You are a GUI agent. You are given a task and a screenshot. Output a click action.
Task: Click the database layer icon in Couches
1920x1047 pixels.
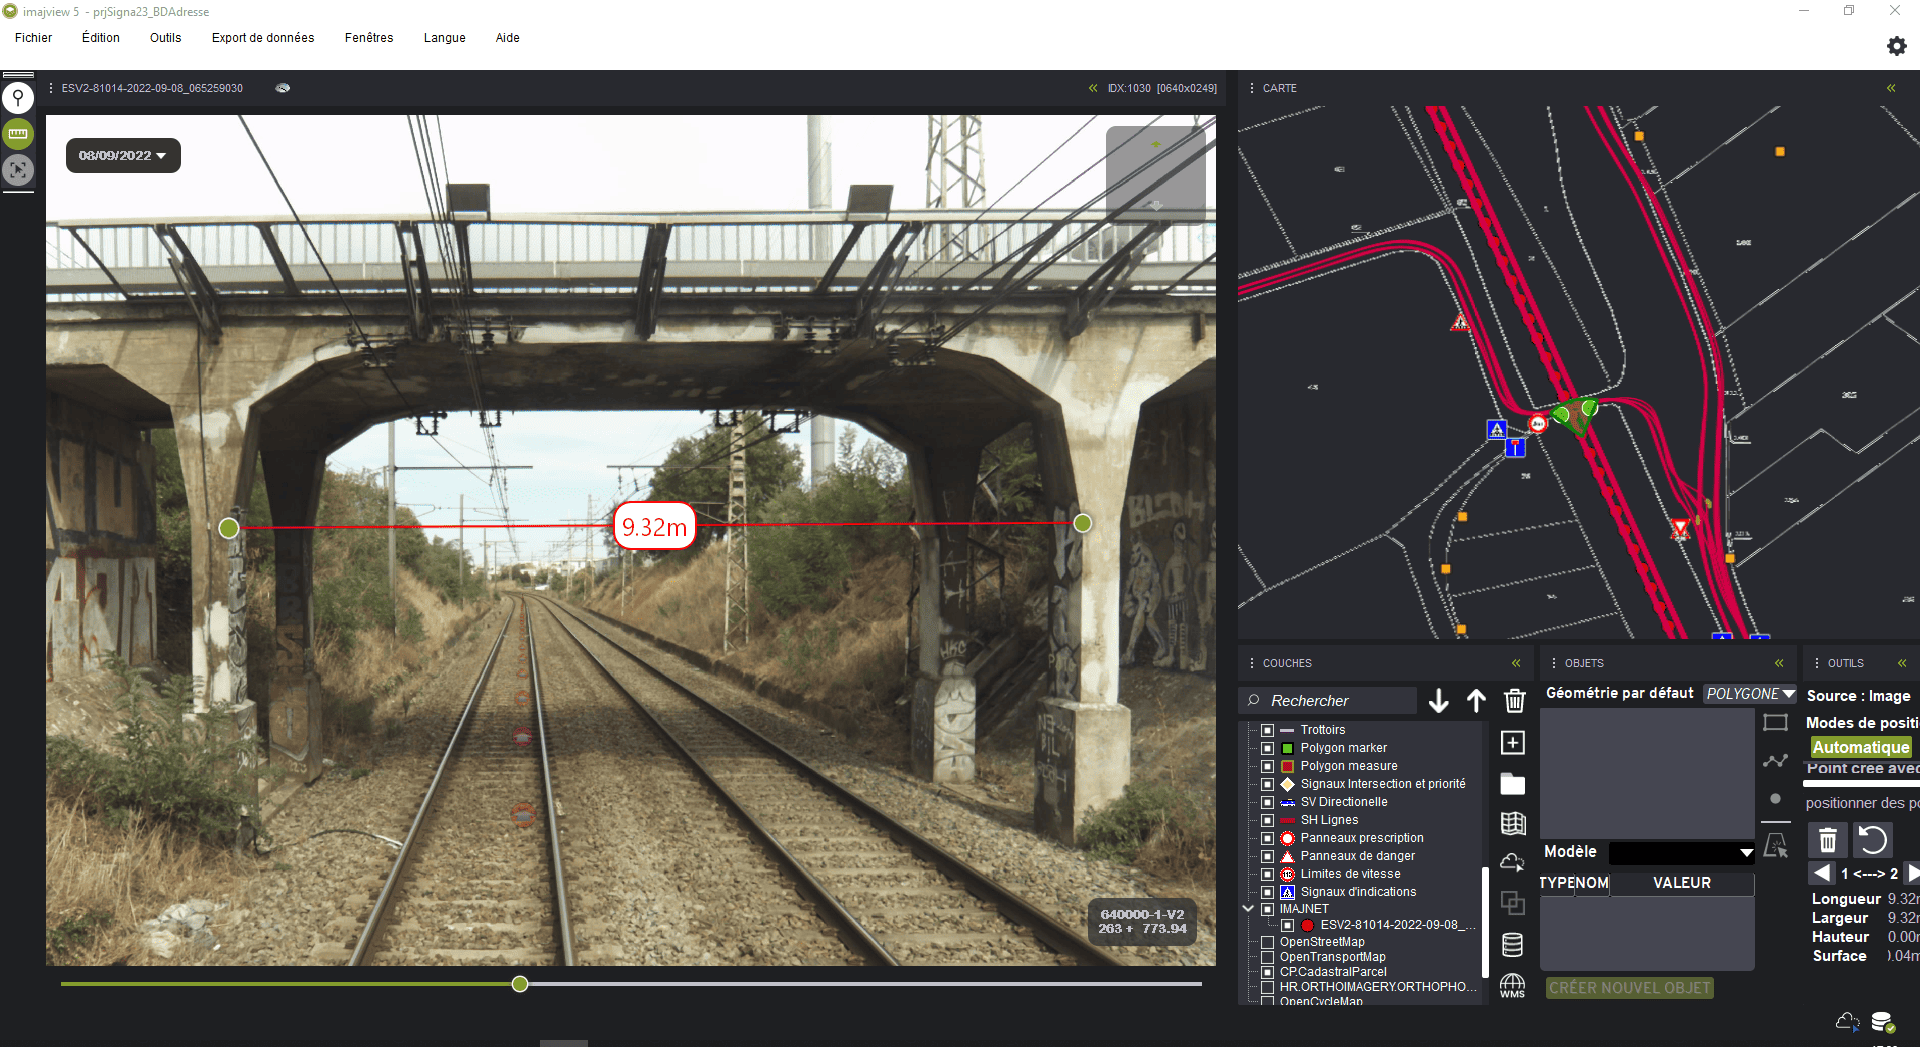tap(1513, 944)
